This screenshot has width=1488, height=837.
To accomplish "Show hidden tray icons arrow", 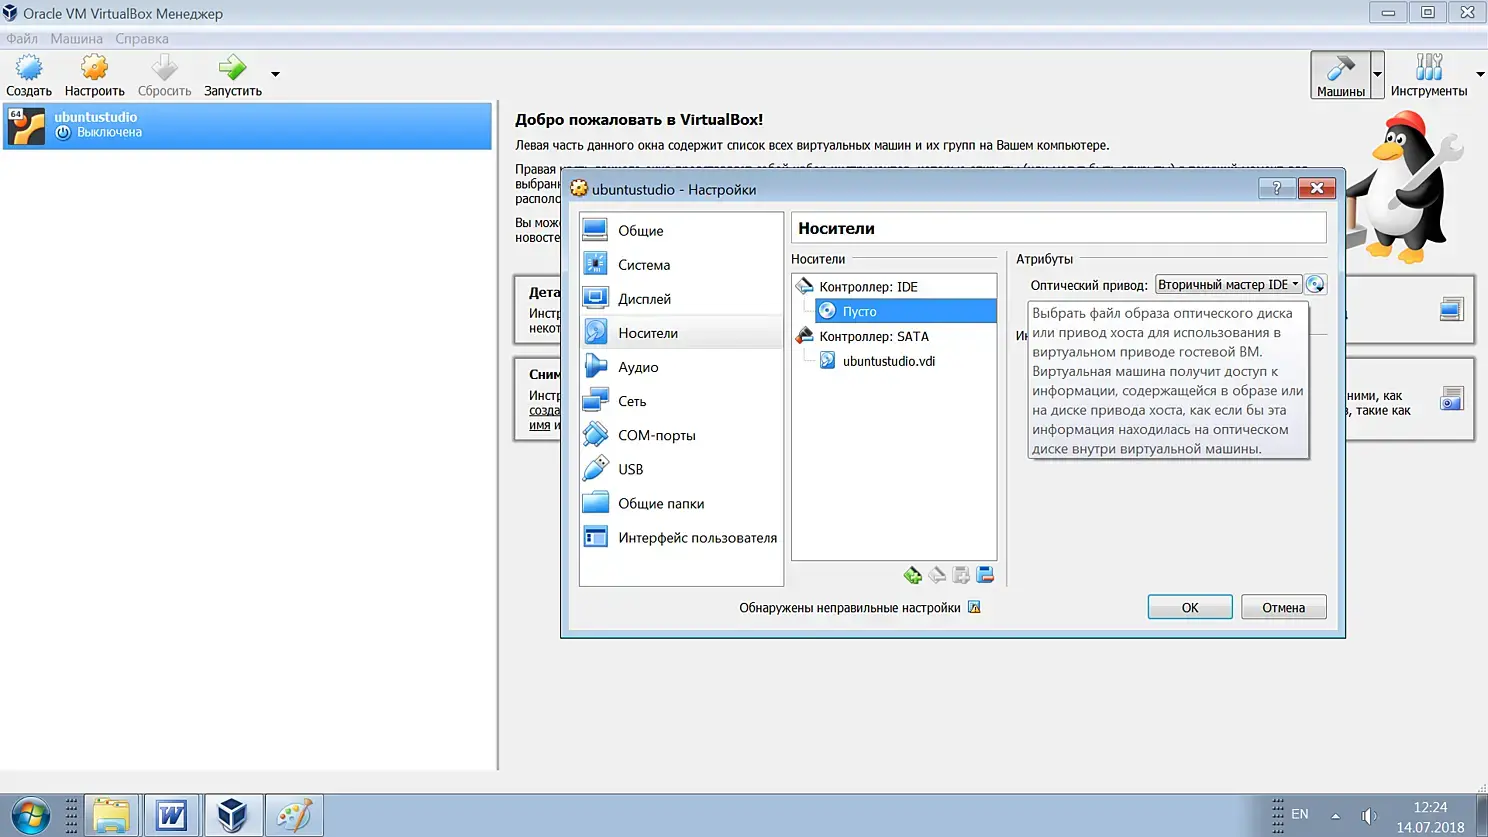I will click(1335, 816).
